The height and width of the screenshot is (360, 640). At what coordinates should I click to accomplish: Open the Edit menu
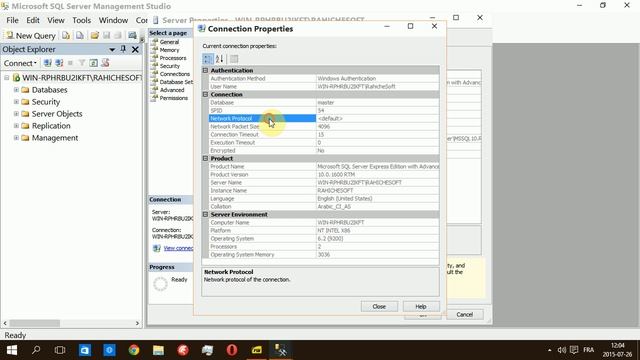tap(33, 20)
